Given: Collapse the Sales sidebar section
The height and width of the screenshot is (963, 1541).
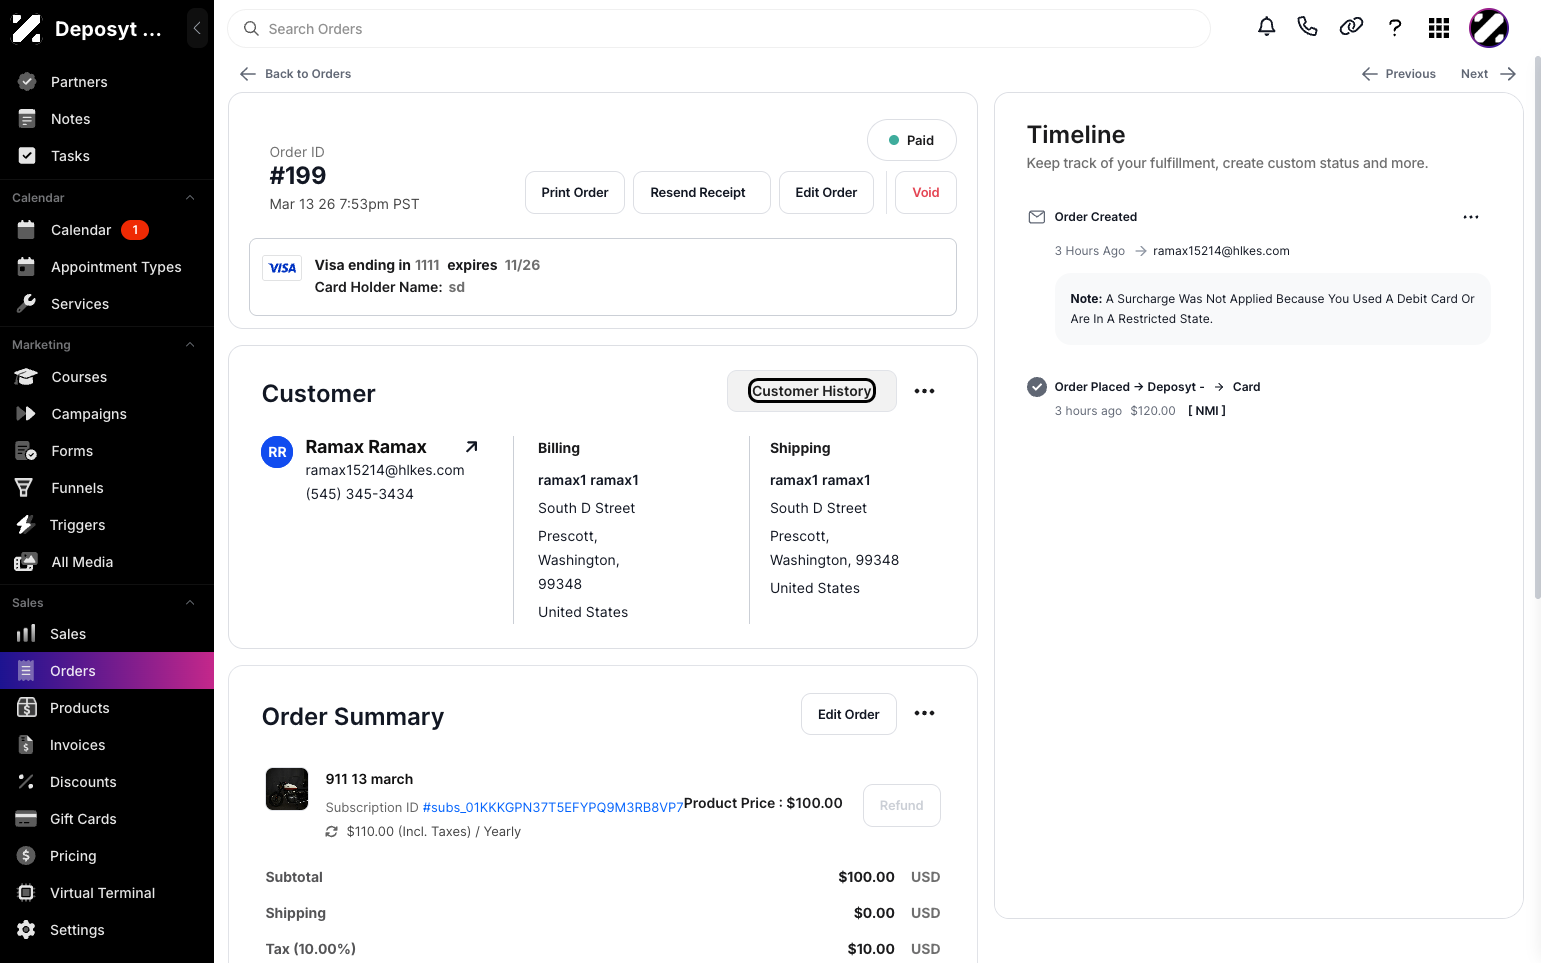Looking at the screenshot, I should pyautogui.click(x=190, y=603).
